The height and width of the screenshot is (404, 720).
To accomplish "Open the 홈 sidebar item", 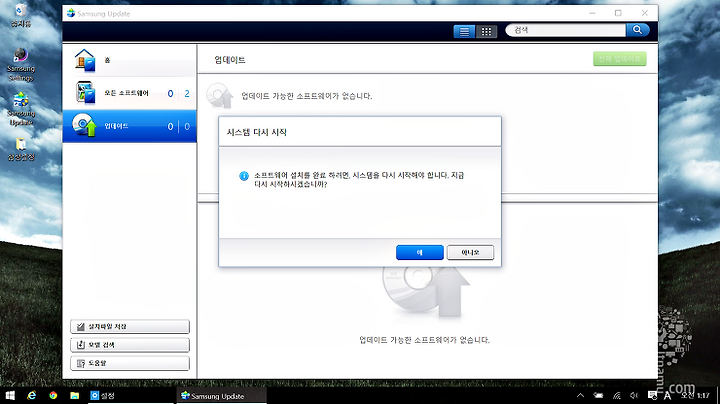I will (129, 60).
